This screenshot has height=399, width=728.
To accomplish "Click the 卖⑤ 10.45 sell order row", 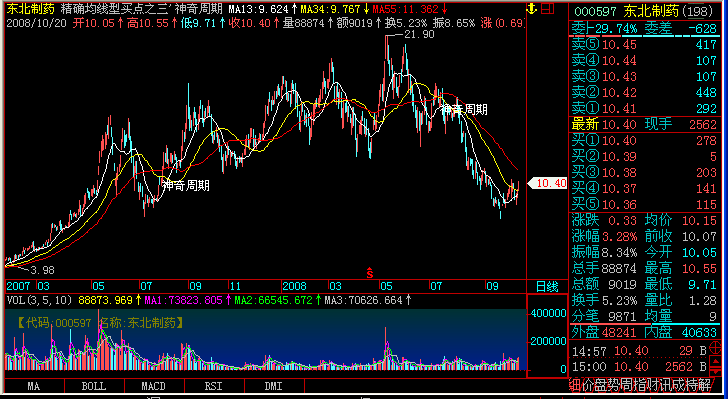I will click(x=644, y=45).
